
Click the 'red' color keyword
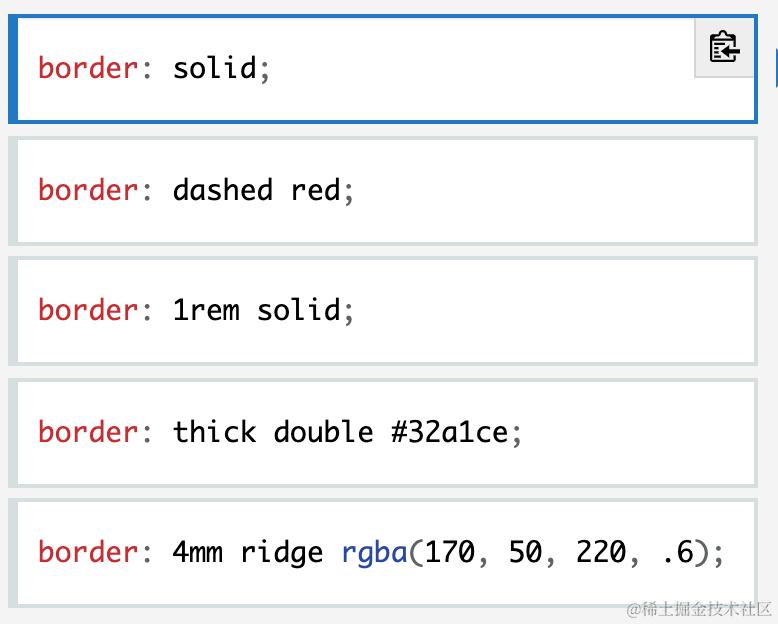(316, 190)
